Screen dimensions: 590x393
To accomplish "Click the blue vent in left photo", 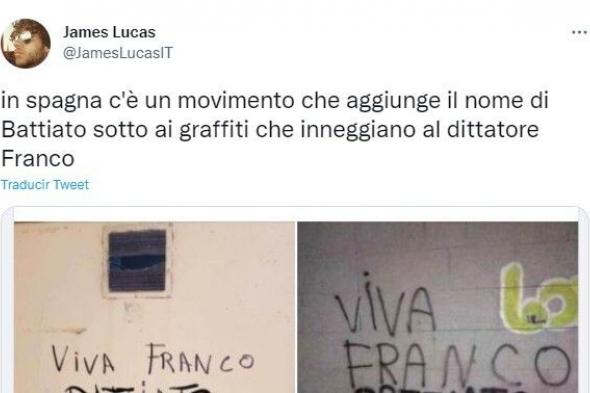I will tap(137, 260).
